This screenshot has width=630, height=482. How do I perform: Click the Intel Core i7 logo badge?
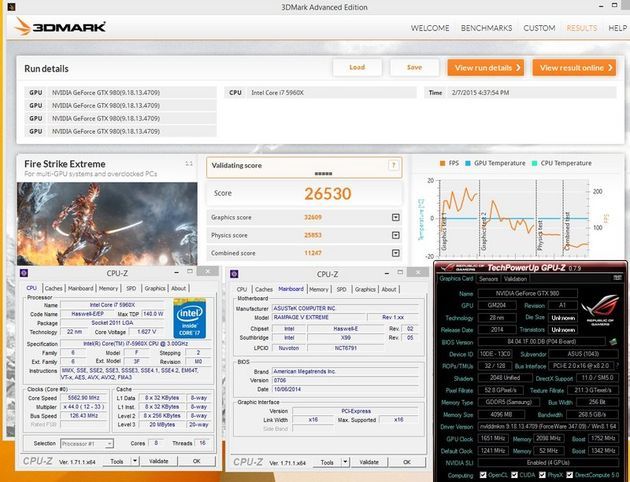(x=190, y=318)
